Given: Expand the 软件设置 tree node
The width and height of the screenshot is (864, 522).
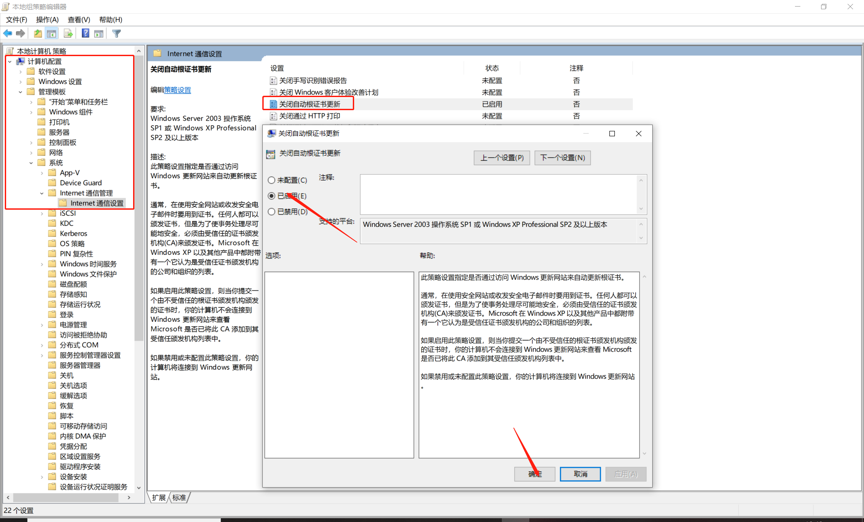Looking at the screenshot, I should pos(20,72).
